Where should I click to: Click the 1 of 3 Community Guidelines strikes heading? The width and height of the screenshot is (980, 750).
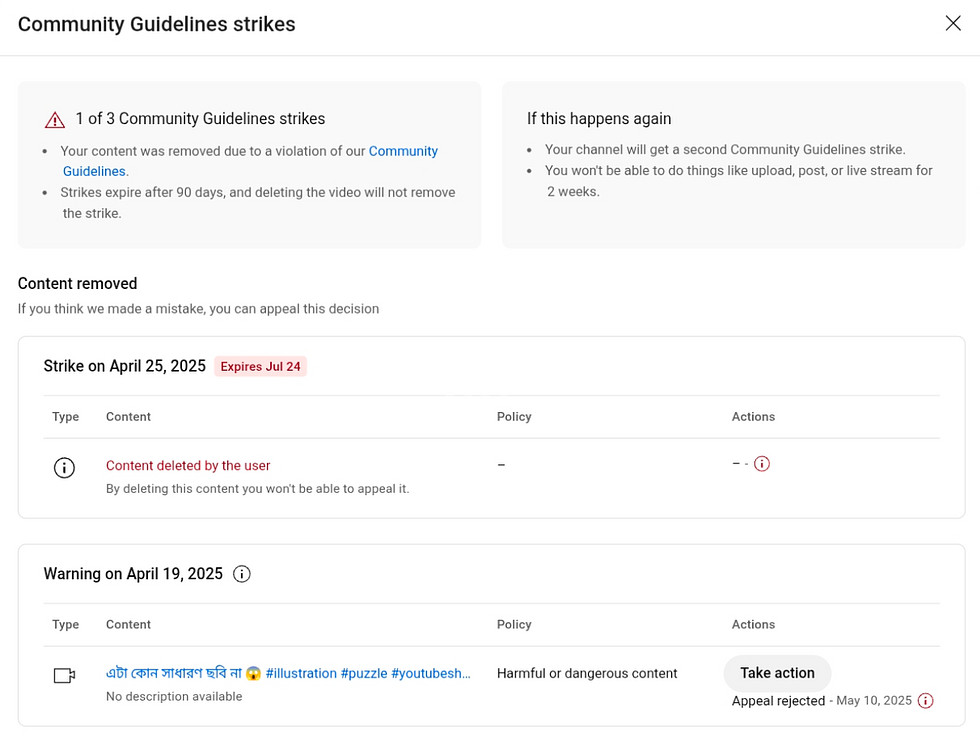200,118
